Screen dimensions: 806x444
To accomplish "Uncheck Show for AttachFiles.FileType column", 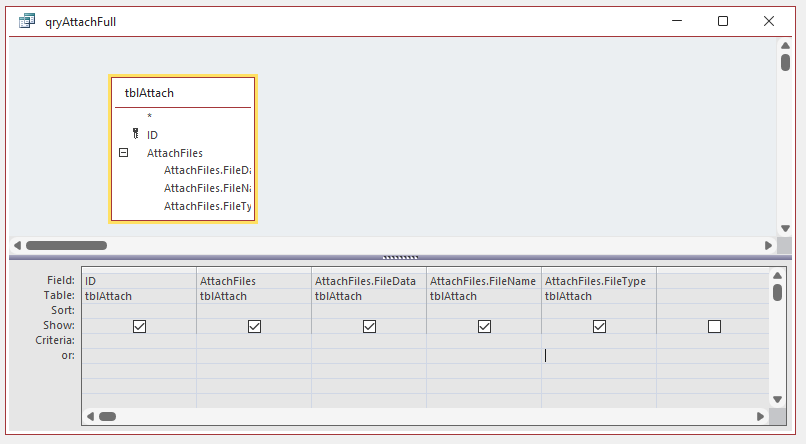I will pos(599,326).
